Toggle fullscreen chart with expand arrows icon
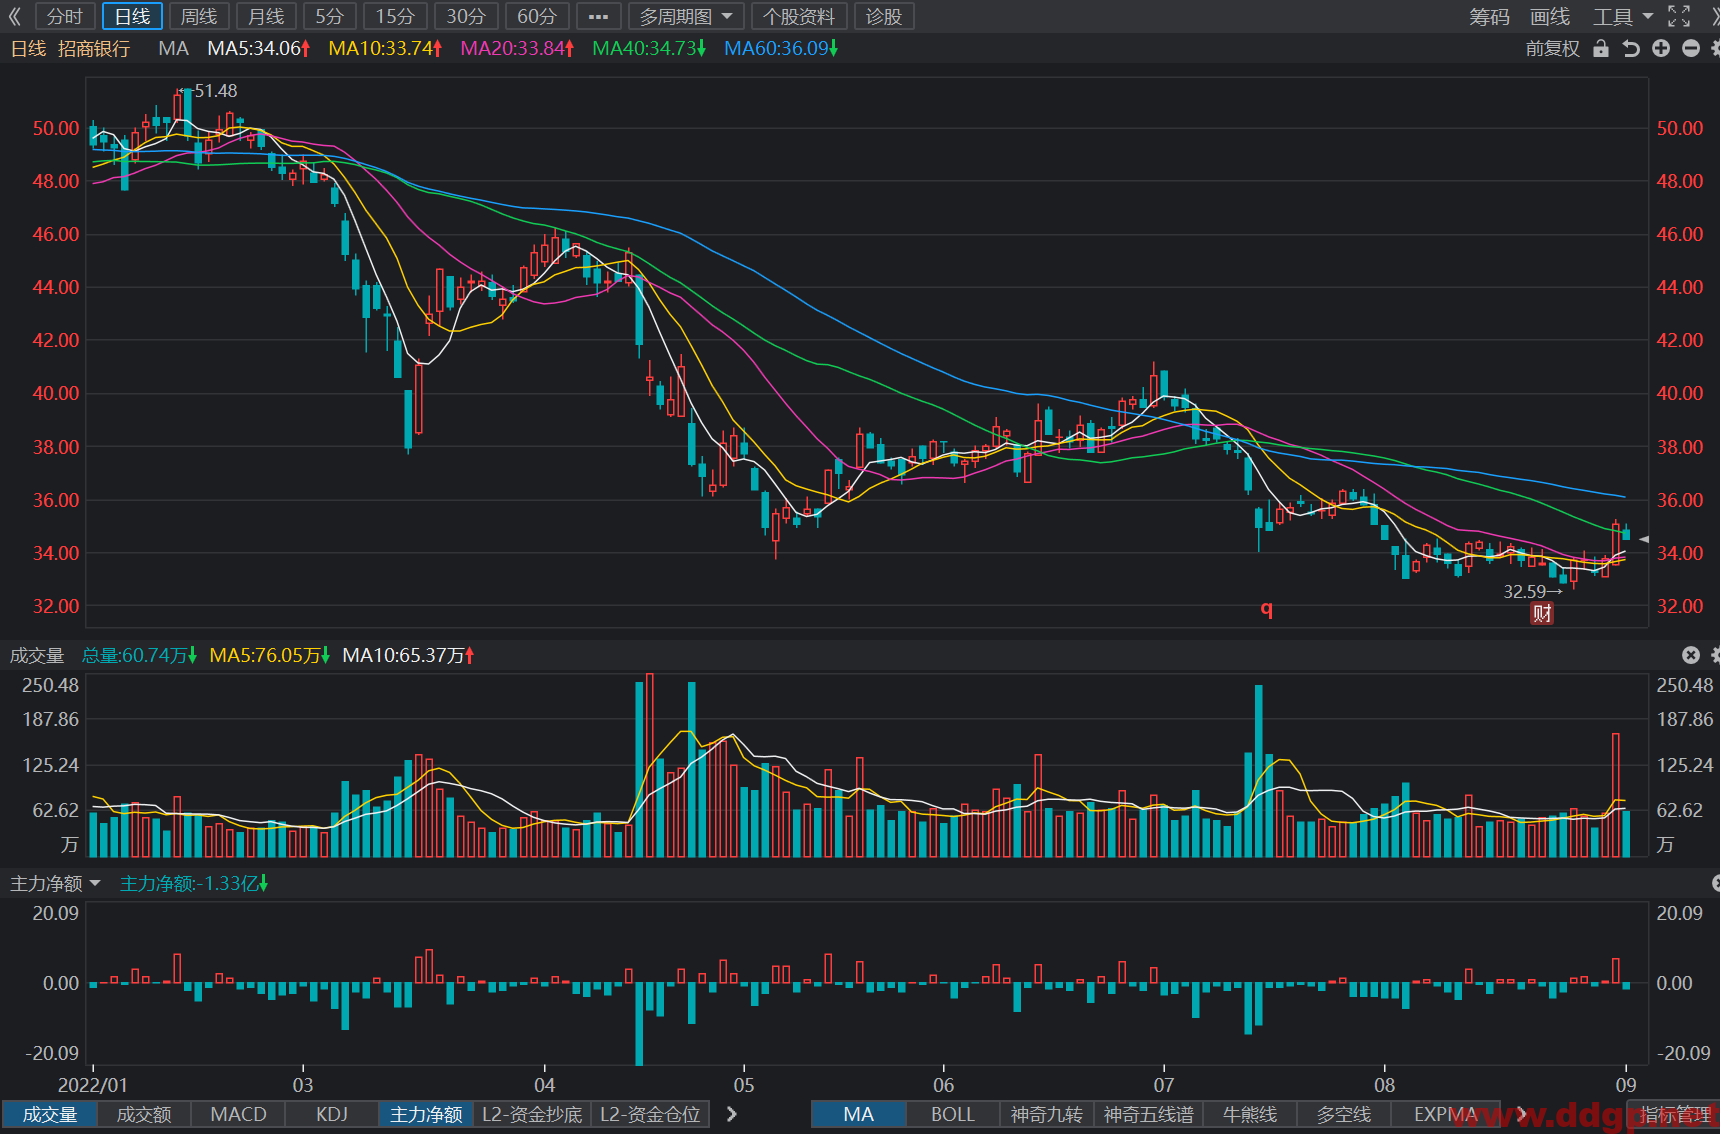Image resolution: width=1720 pixels, height=1134 pixels. point(1679,16)
